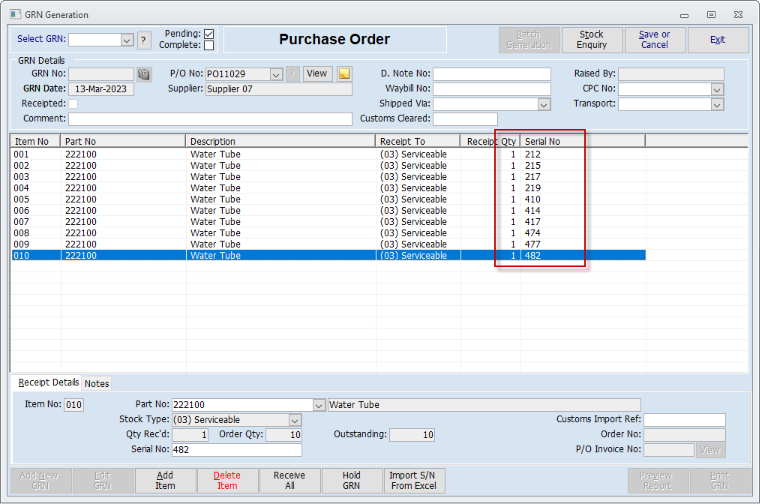Select item row 008 in the grid
760x504 pixels.
point(329,233)
